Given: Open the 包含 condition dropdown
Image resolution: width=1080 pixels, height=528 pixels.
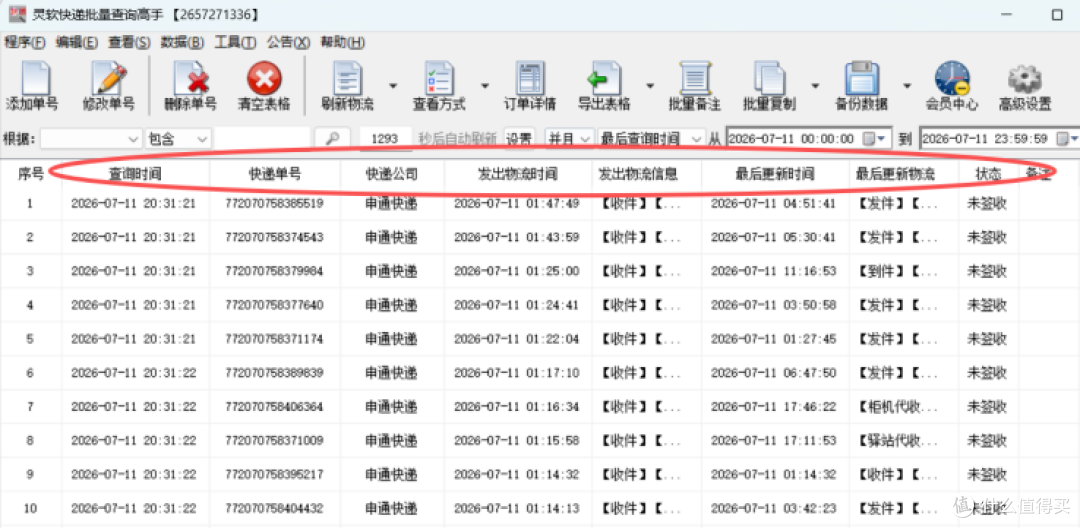Looking at the screenshot, I should [x=178, y=138].
